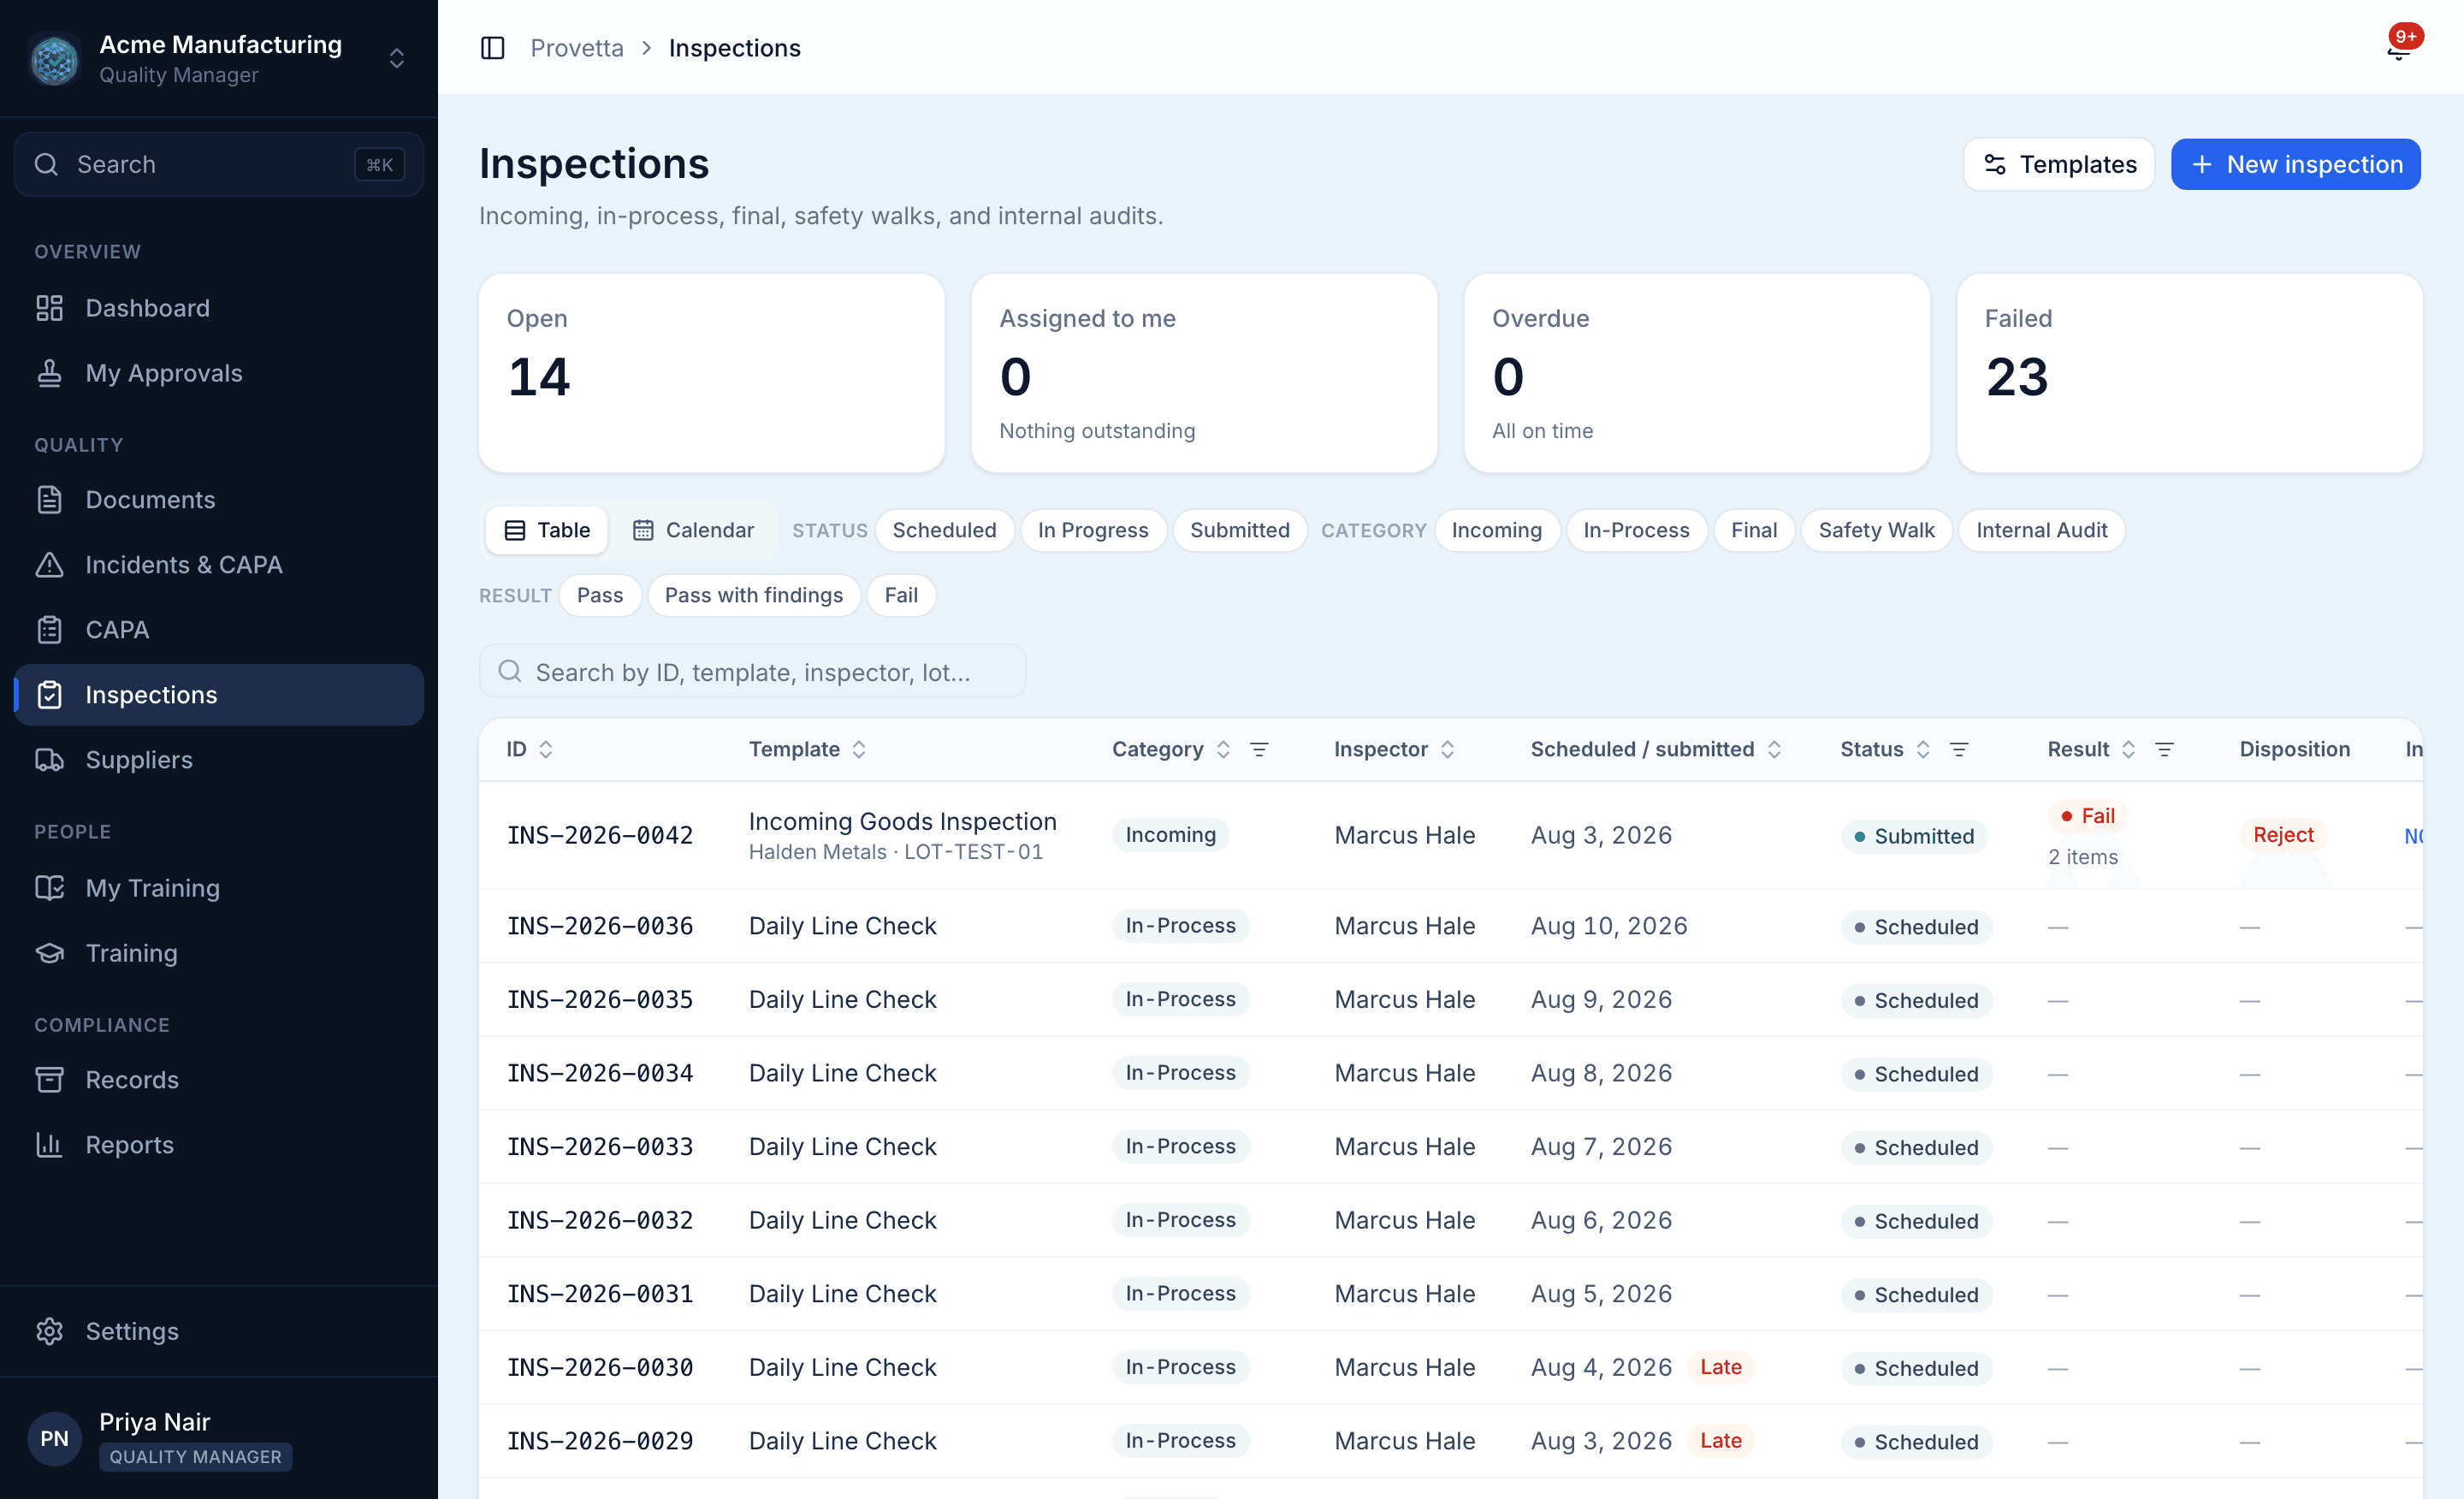Switch to the Calendar view tab

coord(693,530)
